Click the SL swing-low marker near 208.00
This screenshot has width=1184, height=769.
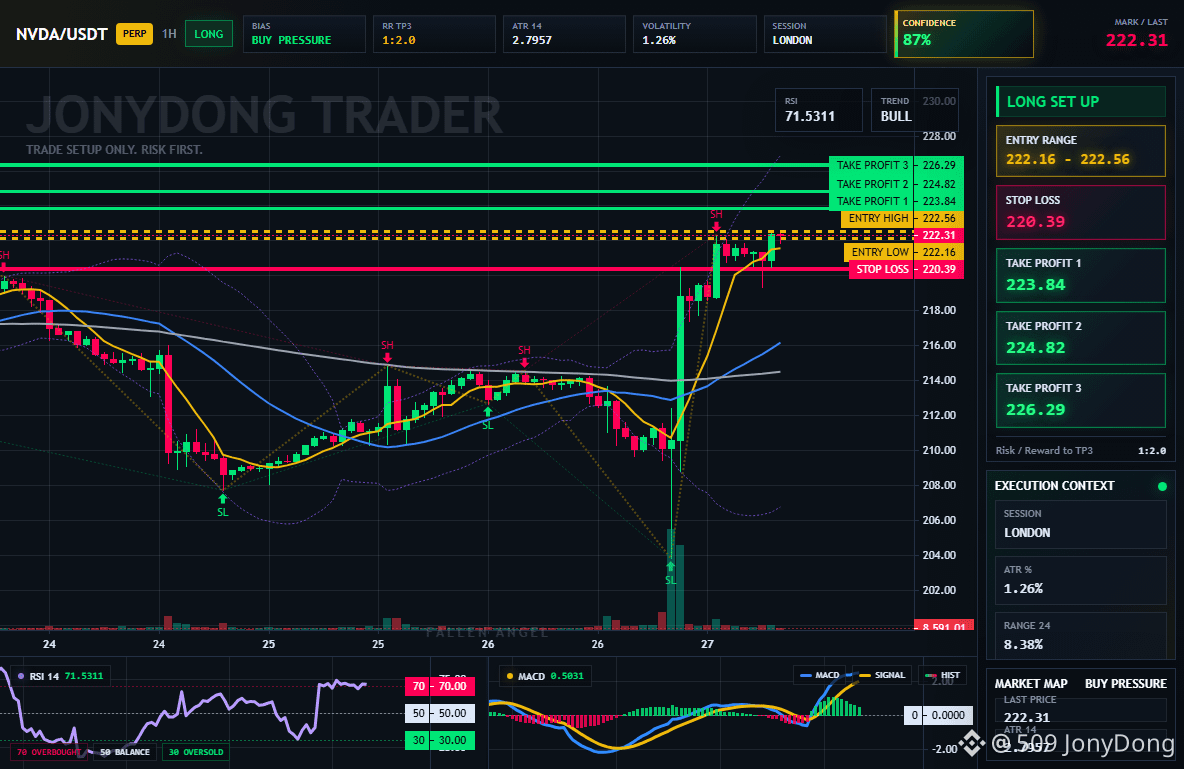(223, 505)
